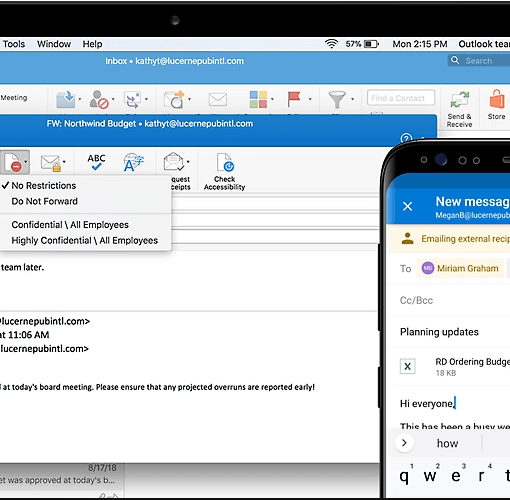Click the Inbox kathyt@lucernepubintl.com title

click(174, 61)
